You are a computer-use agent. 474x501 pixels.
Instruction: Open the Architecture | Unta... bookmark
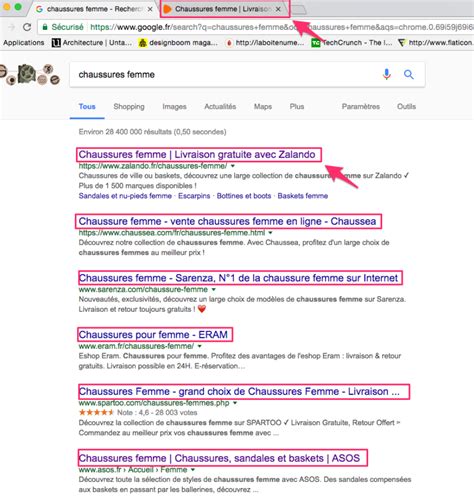[x=92, y=43]
